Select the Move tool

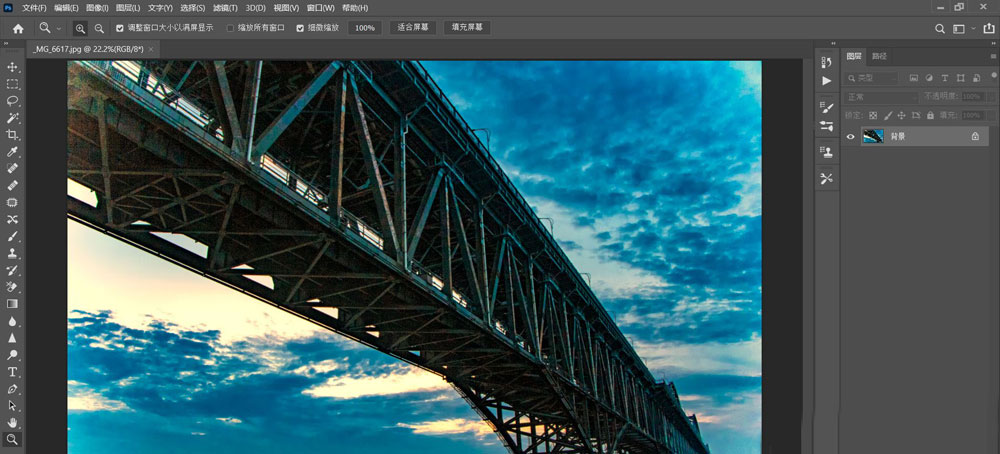point(13,67)
